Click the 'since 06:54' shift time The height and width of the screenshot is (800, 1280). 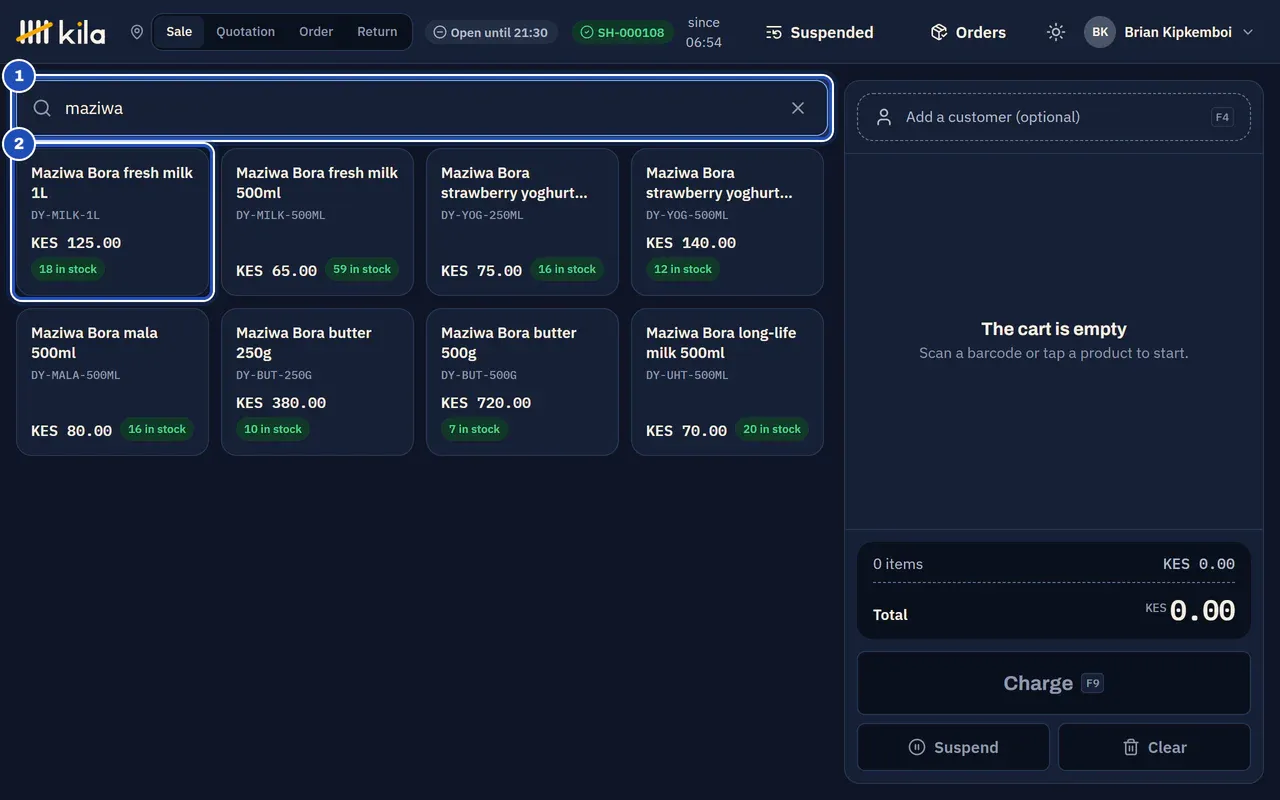704,32
